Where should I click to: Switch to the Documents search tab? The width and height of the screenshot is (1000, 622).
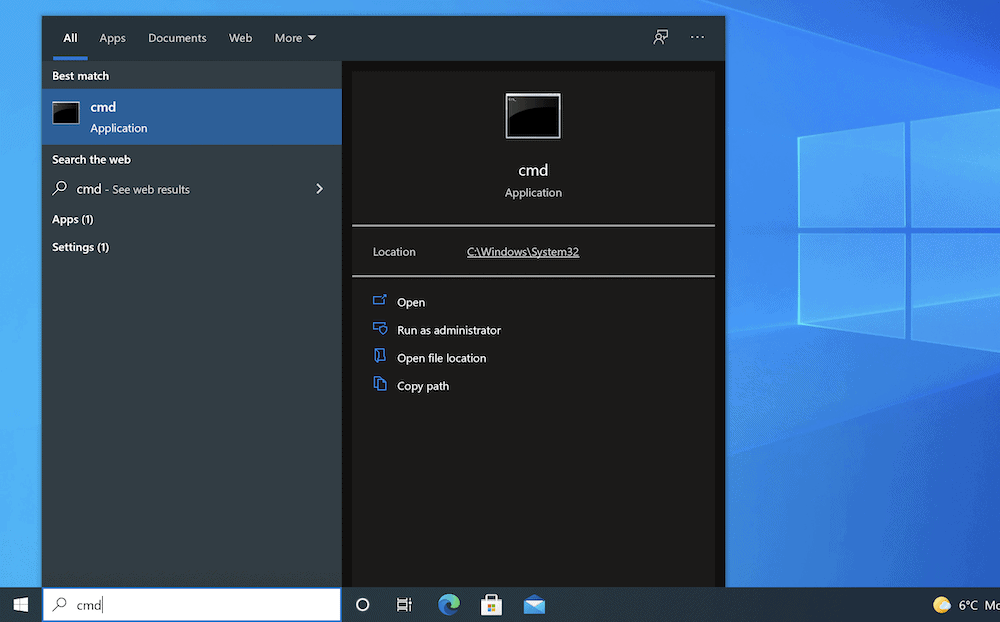tap(177, 38)
